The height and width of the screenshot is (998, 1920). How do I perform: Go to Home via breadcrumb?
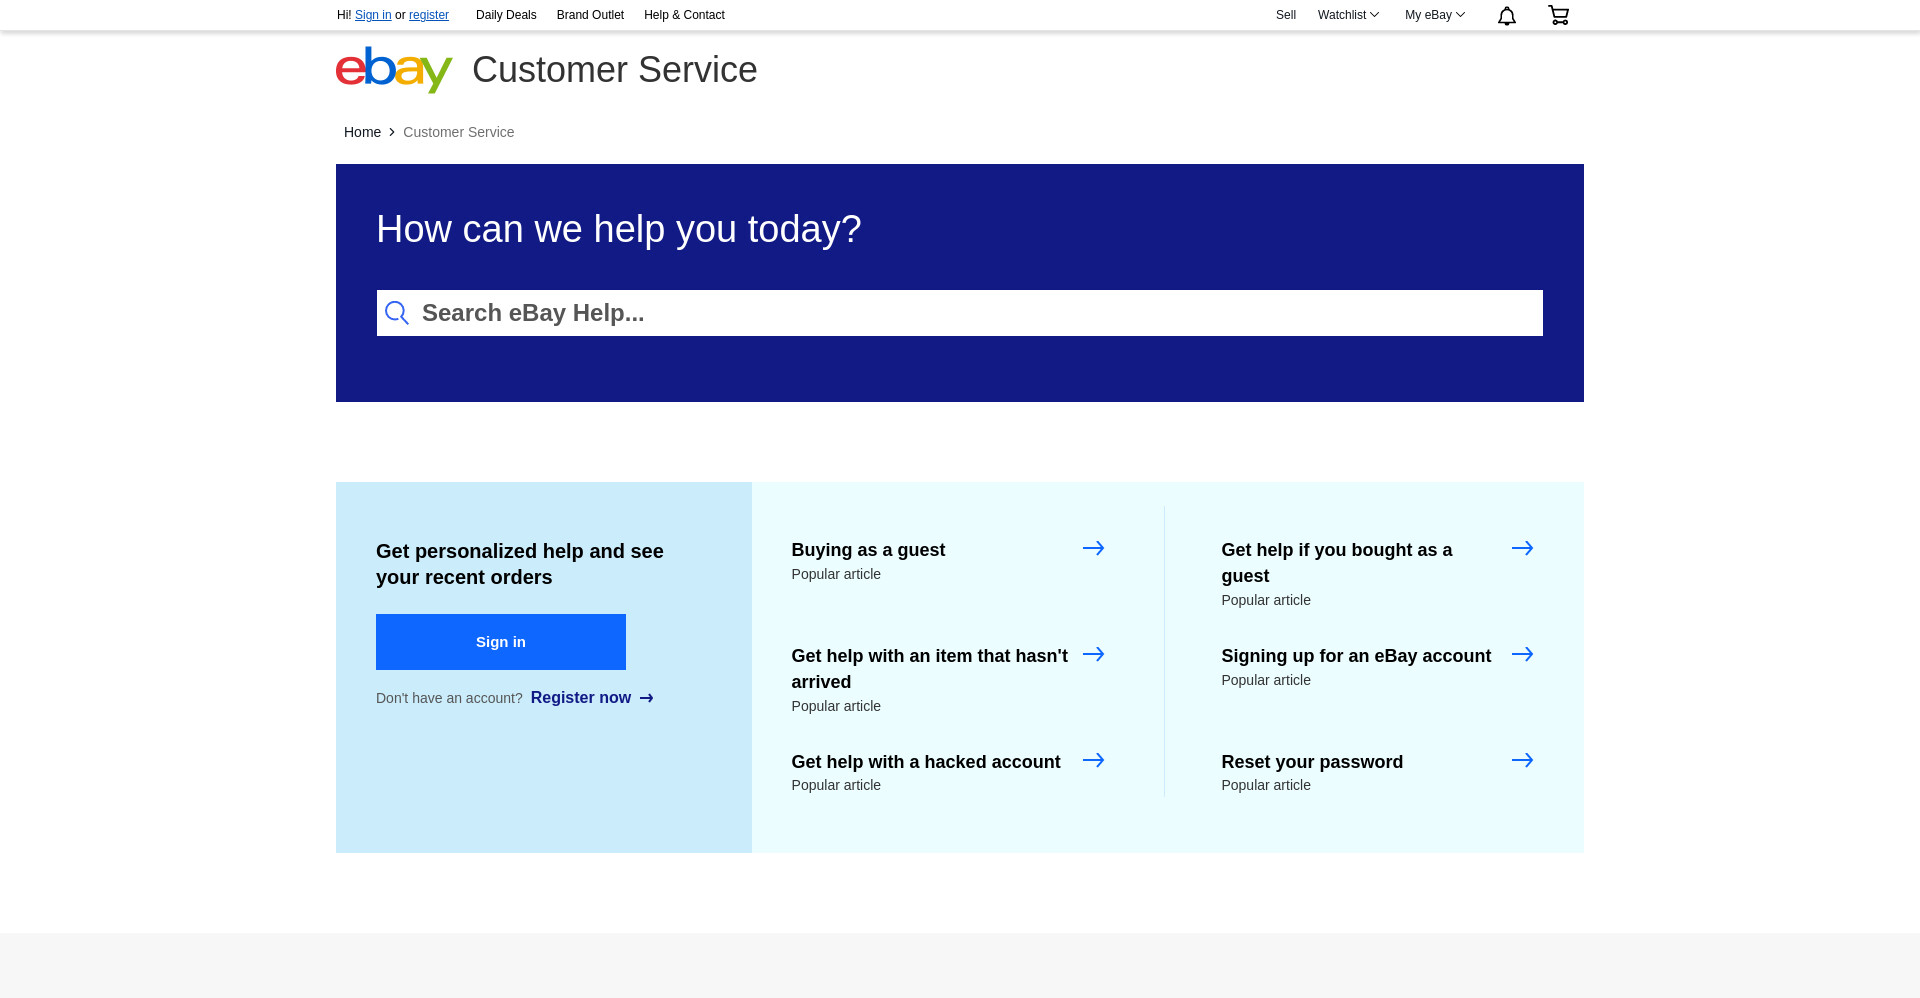[x=362, y=132]
